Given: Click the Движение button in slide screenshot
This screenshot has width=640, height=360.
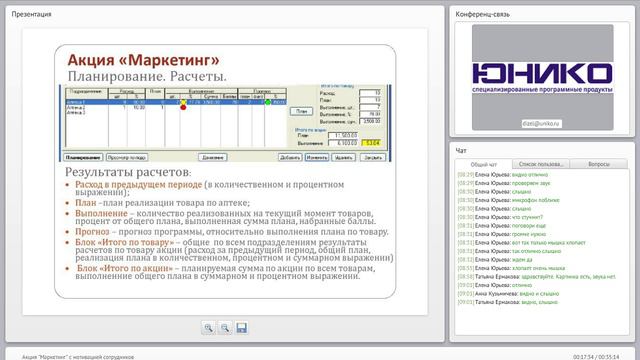Looking at the screenshot, I should pos(213,157).
